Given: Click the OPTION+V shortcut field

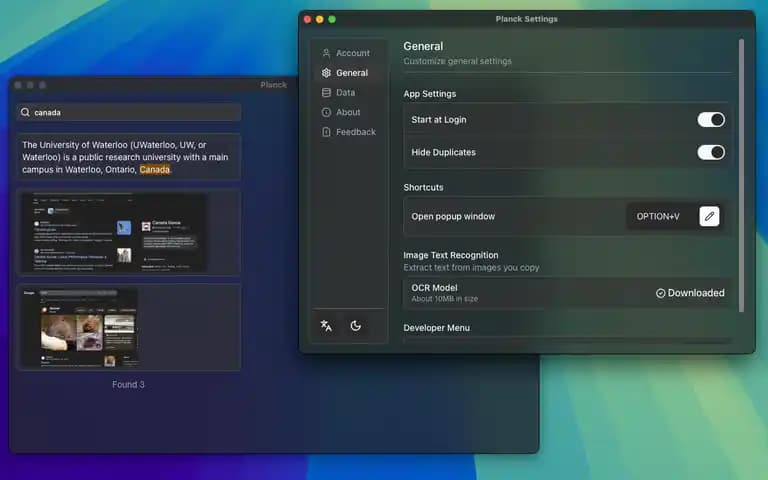Looking at the screenshot, I should point(658,216).
